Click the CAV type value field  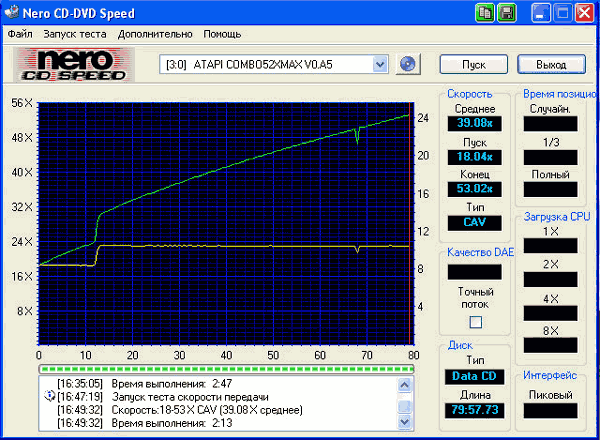click(x=474, y=223)
